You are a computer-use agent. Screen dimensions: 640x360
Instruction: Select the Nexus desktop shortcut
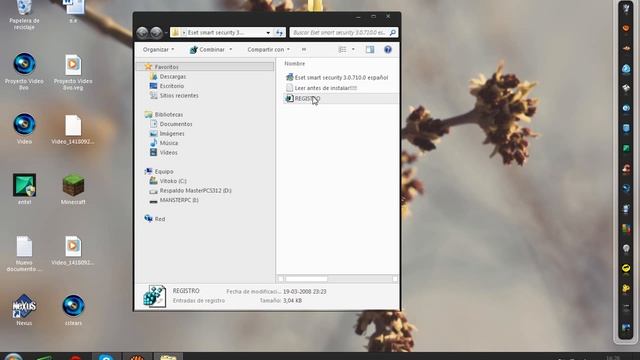click(24, 310)
